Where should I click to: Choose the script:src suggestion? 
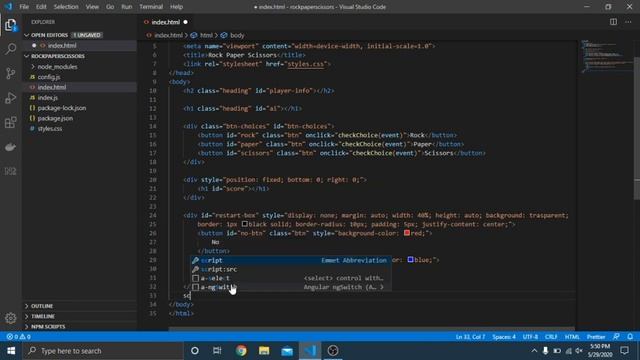[x=290, y=269]
